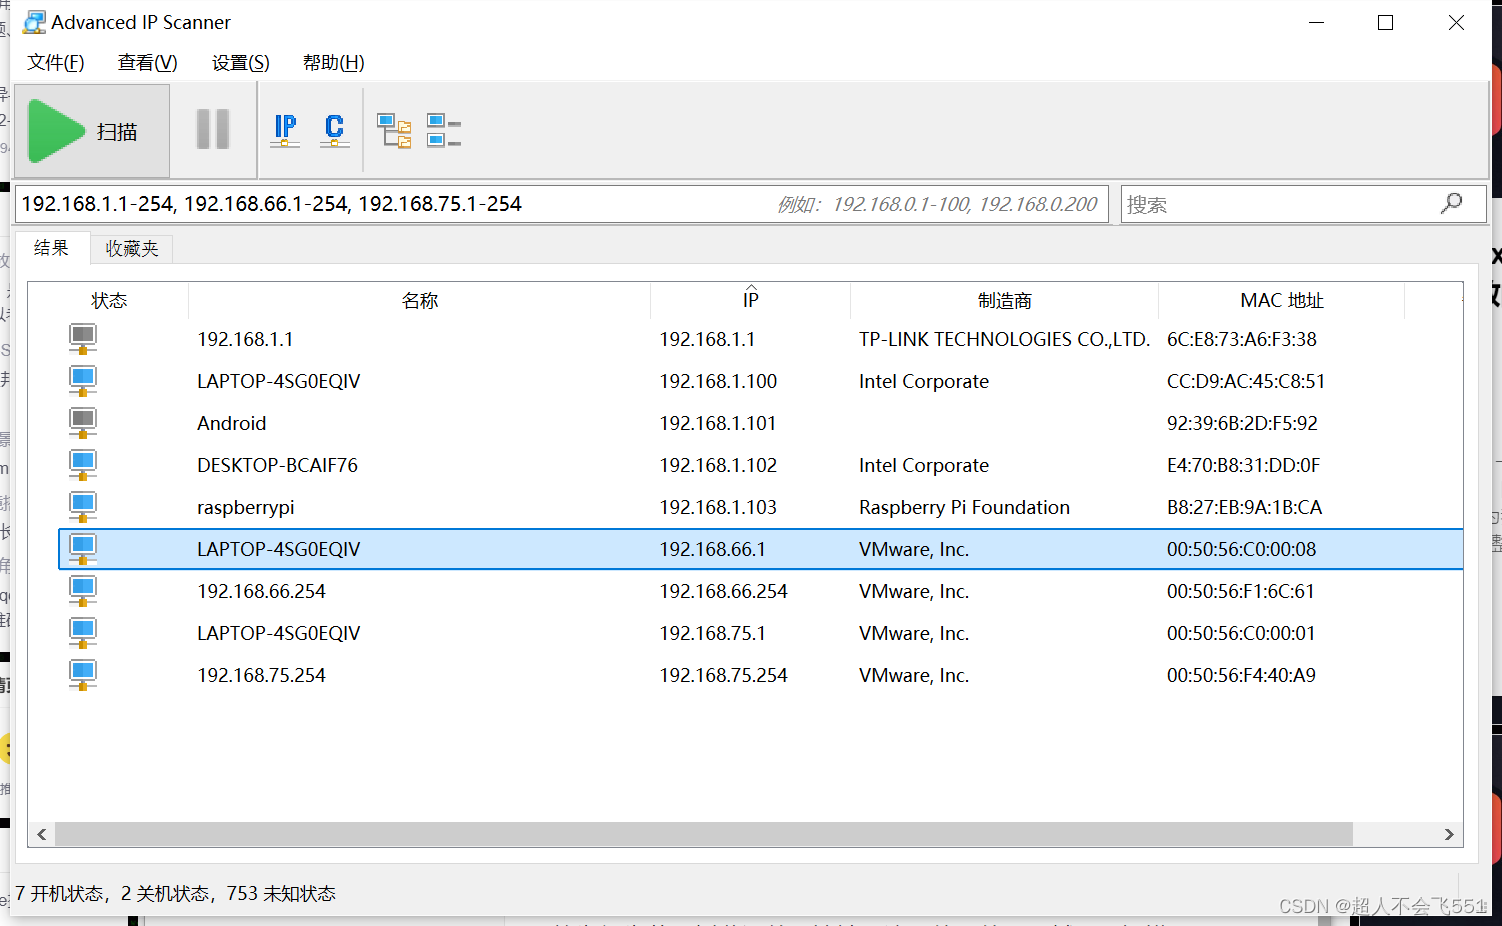
Task: Sort by the 名称 column header
Action: [x=420, y=301]
